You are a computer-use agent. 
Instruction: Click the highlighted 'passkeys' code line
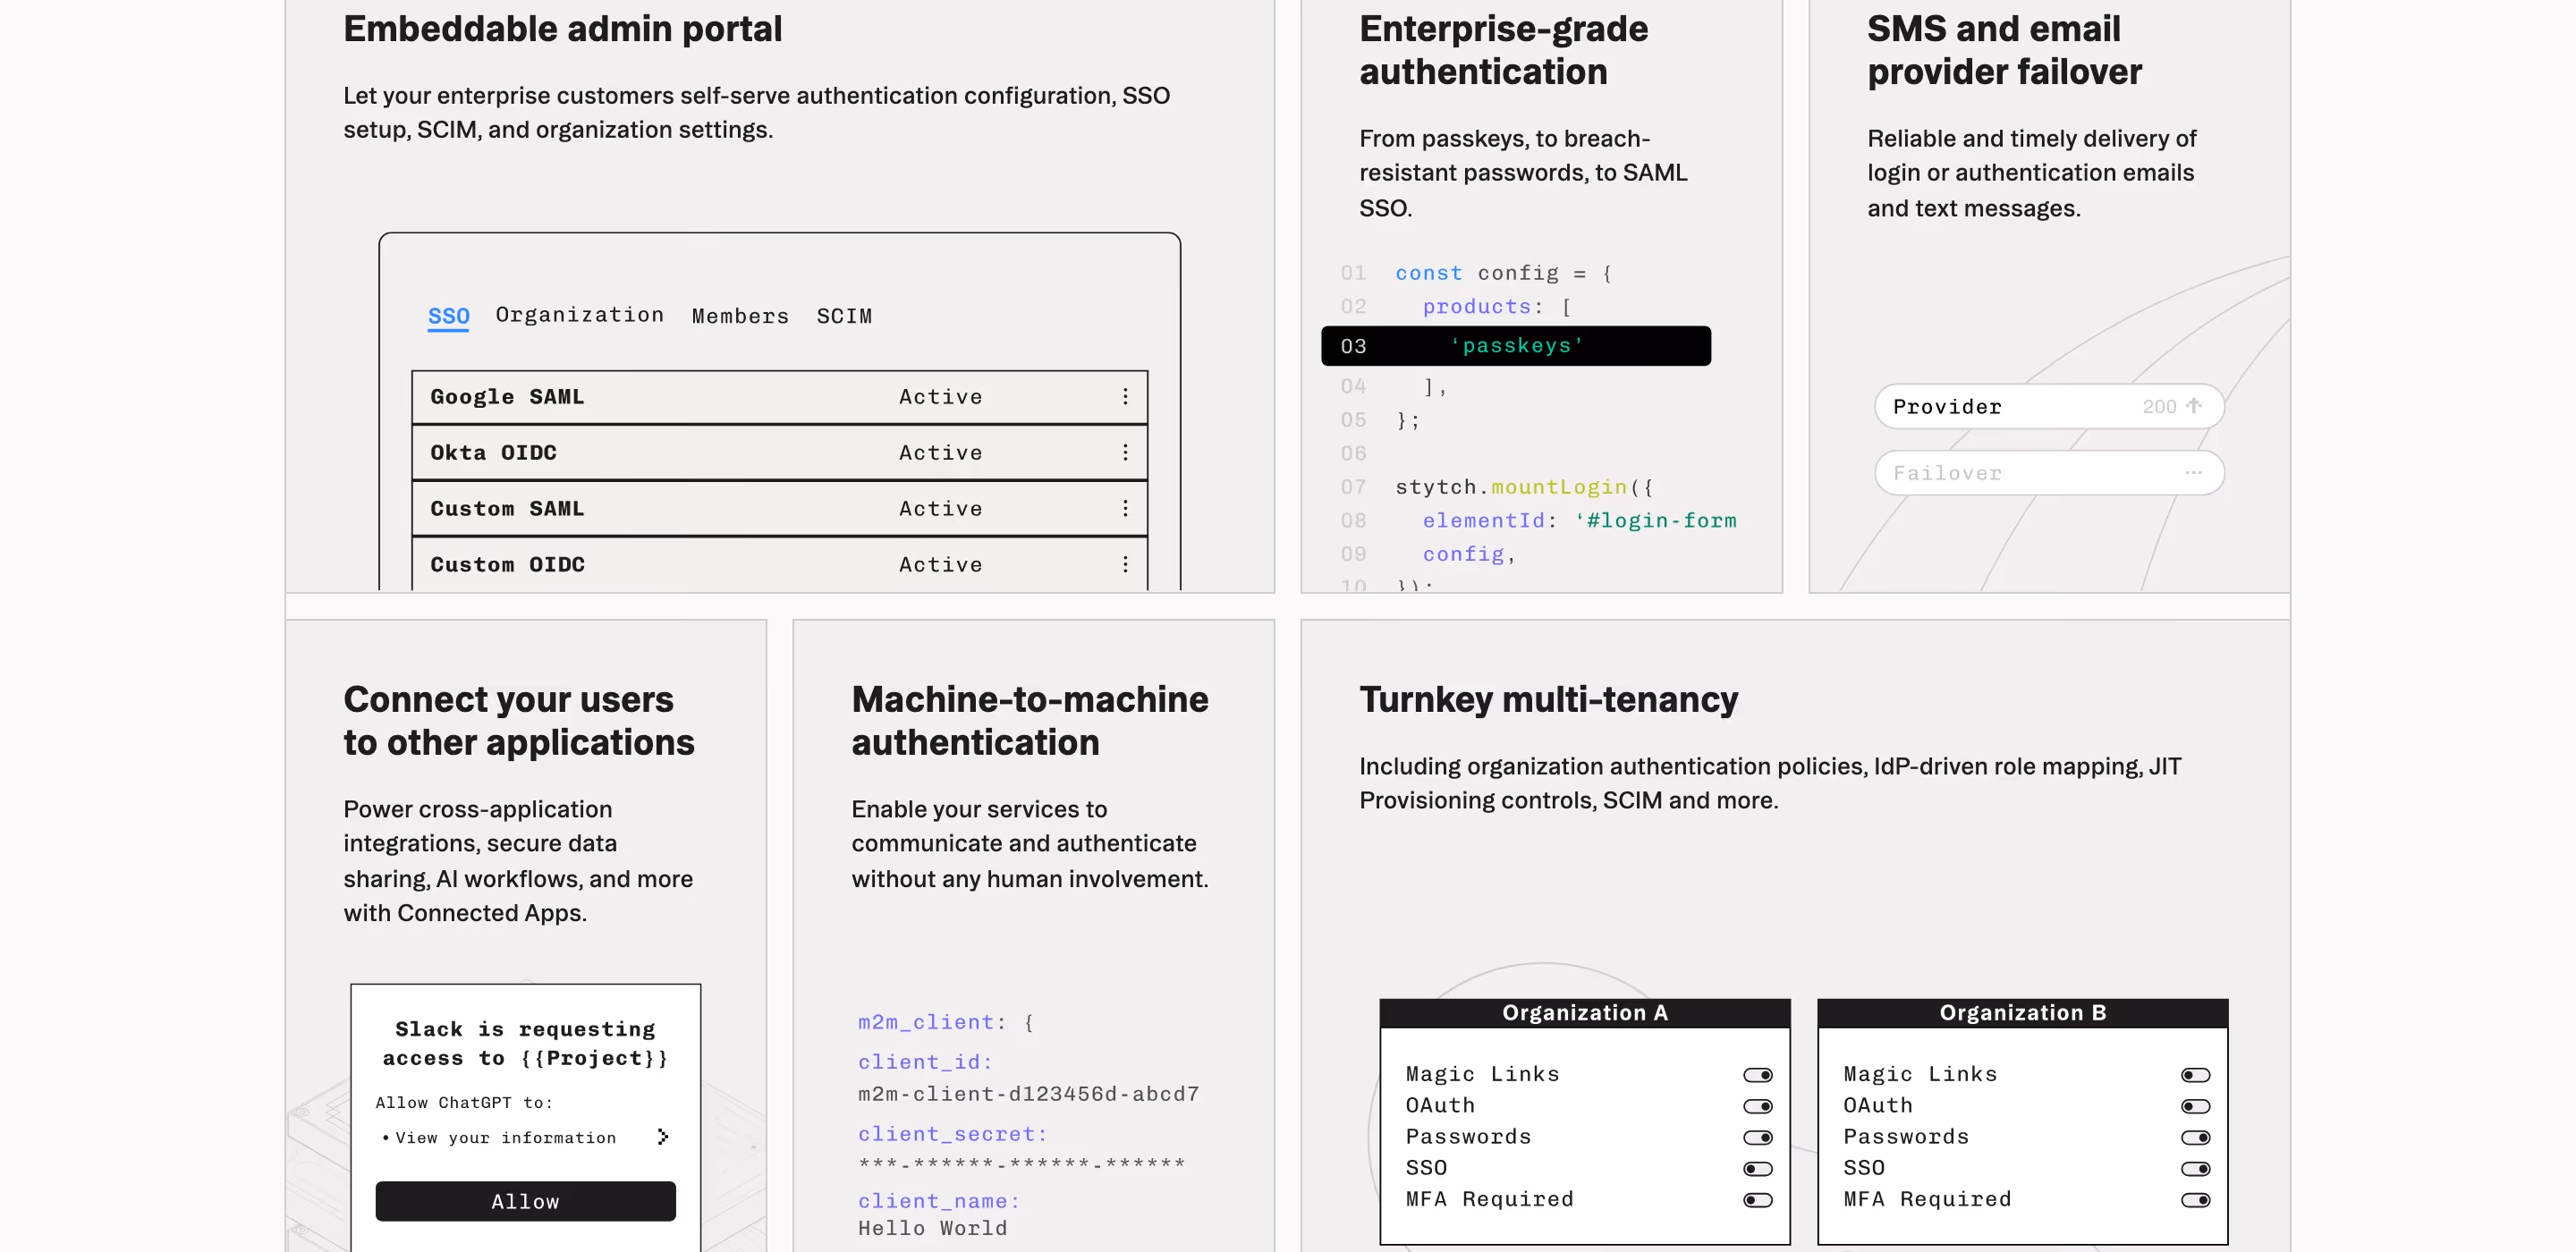pyautogui.click(x=1516, y=346)
